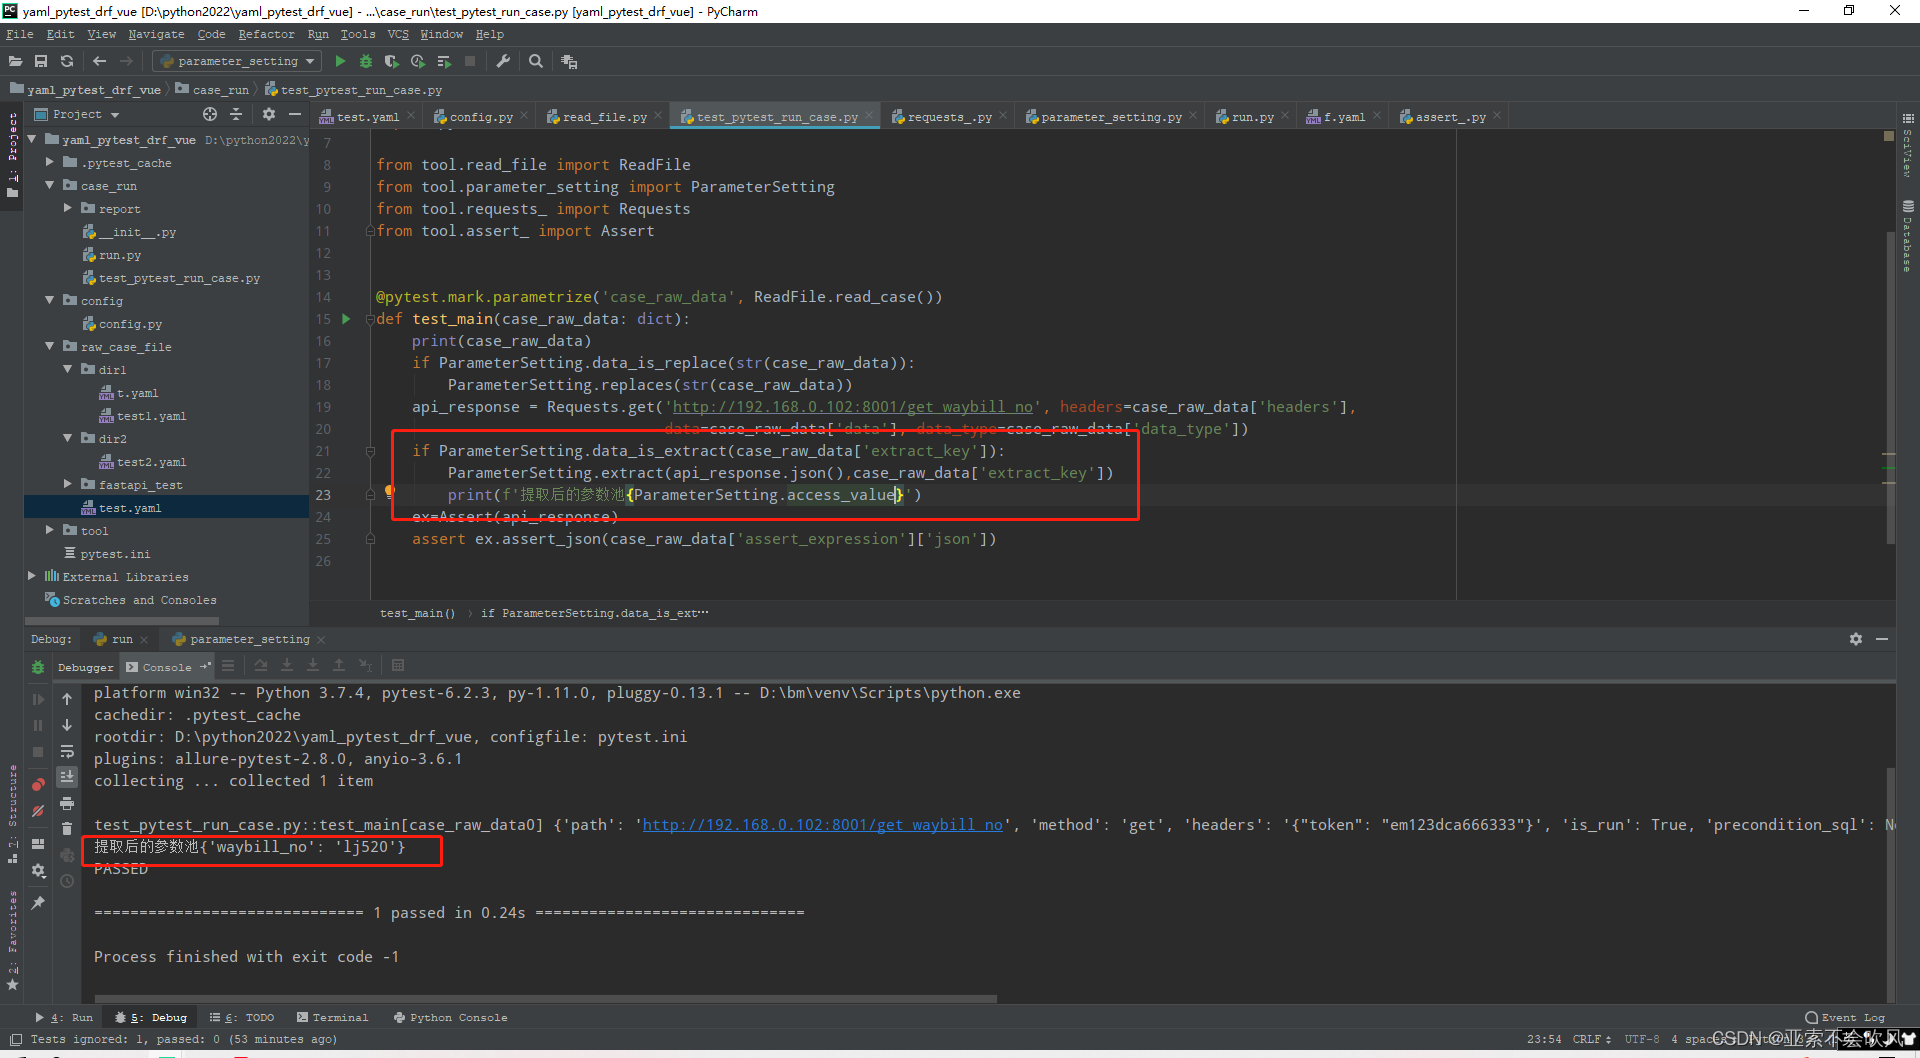Open the TODO tool window
The image size is (1920, 1058).
point(242,1017)
